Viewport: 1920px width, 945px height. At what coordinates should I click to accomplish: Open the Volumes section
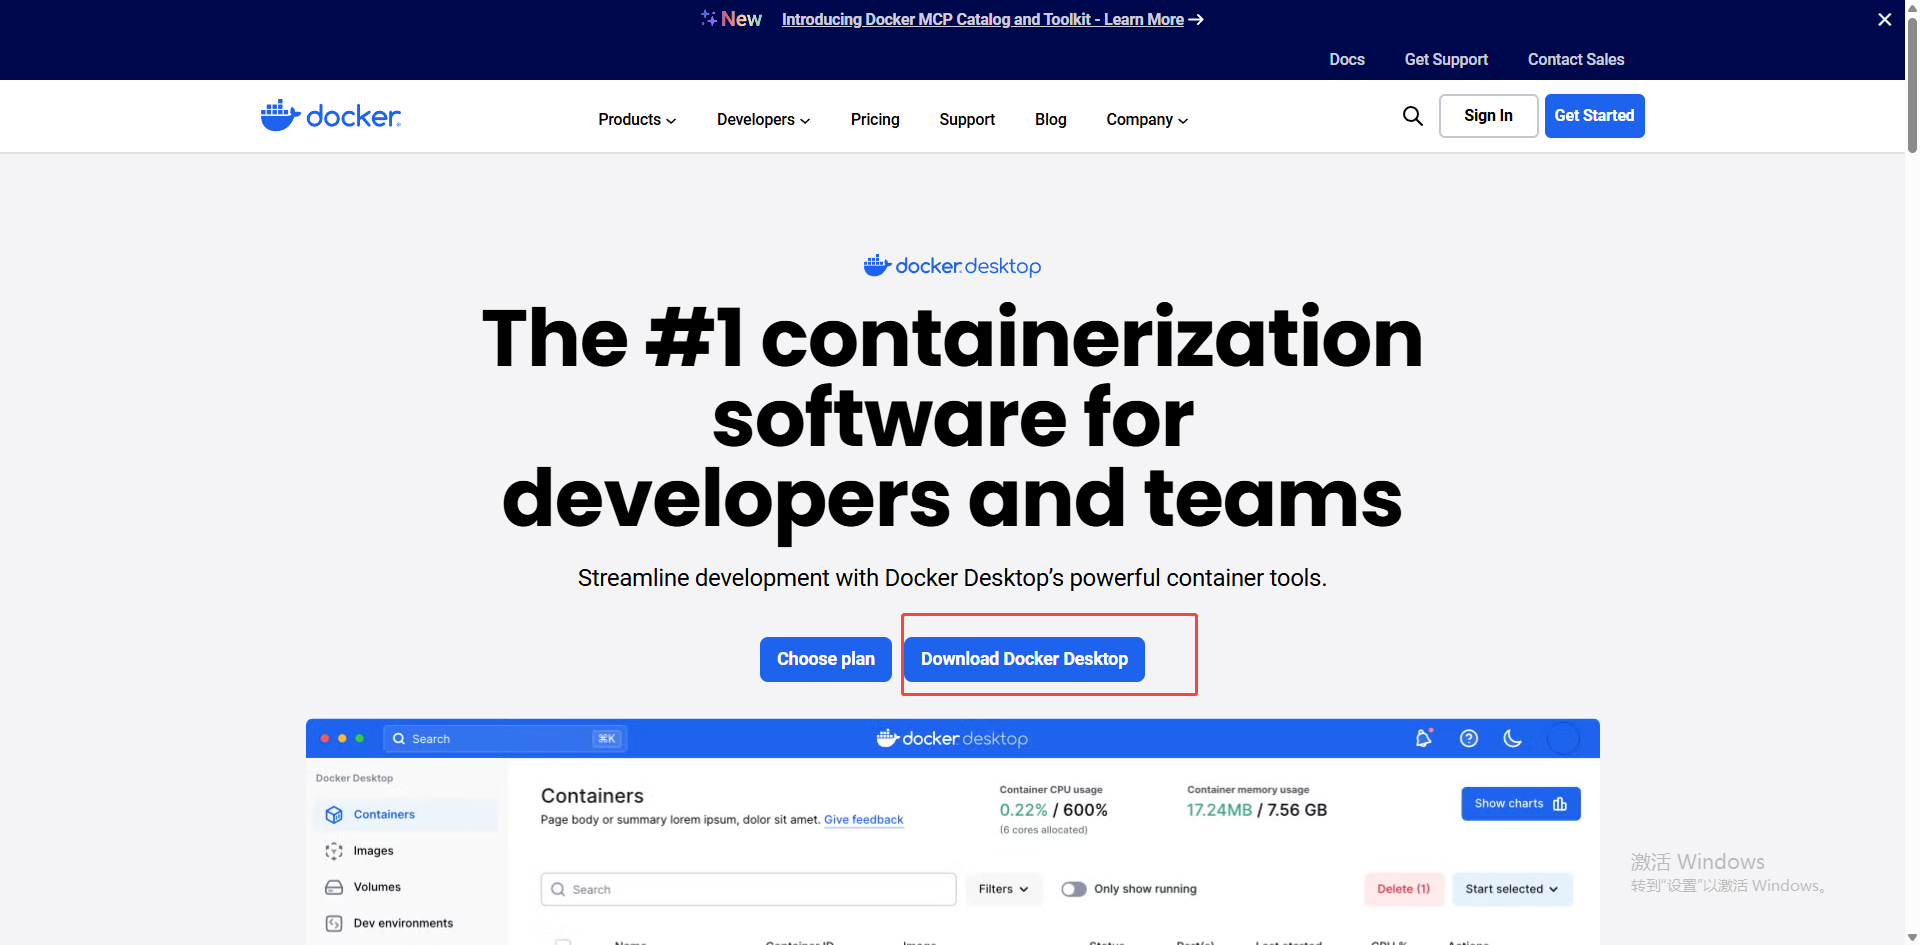(377, 886)
